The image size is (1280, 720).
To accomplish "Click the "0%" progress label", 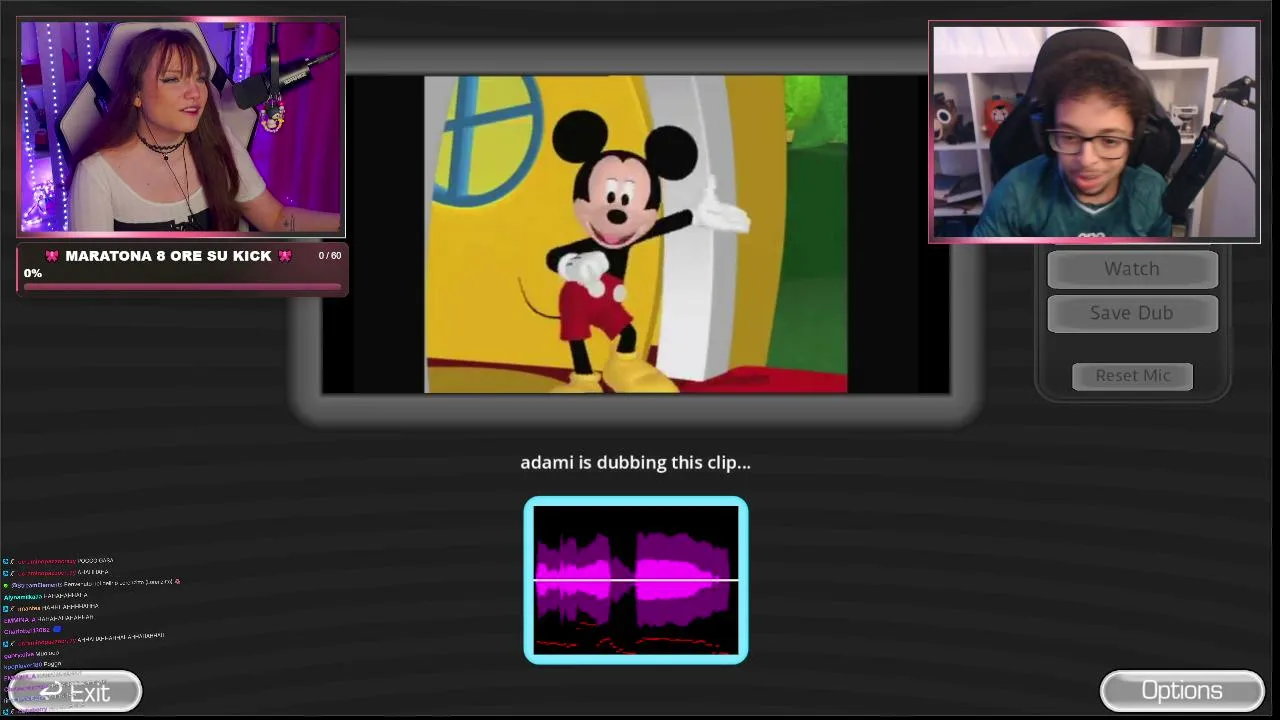I will (x=33, y=273).
